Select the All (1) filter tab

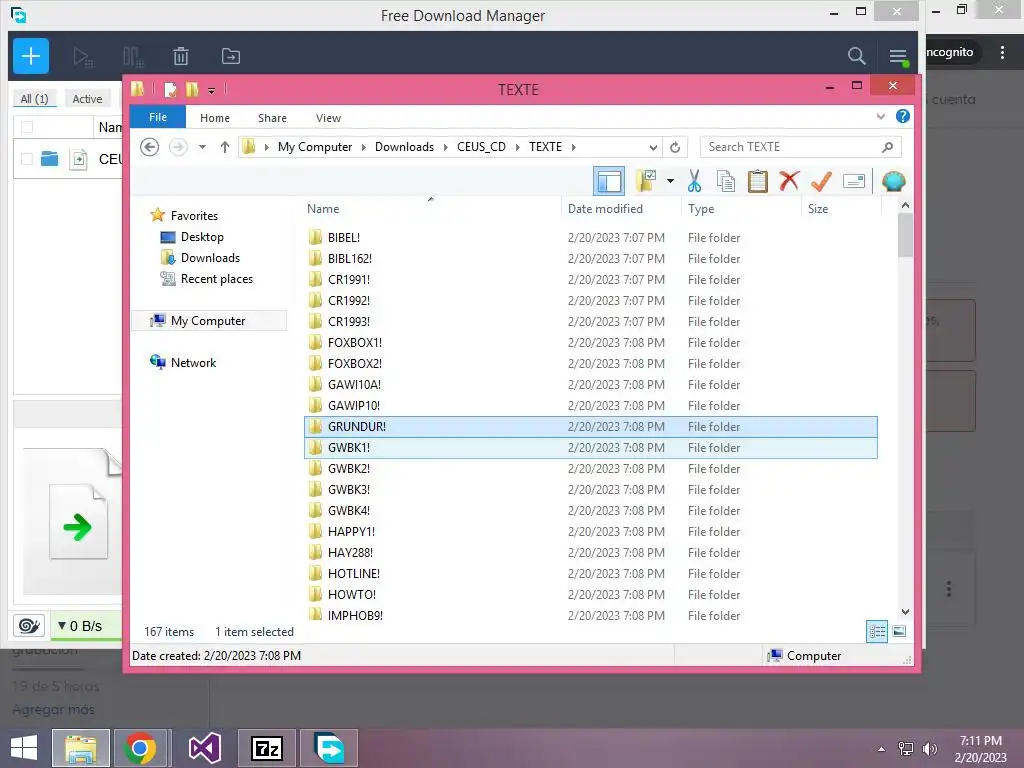click(34, 99)
